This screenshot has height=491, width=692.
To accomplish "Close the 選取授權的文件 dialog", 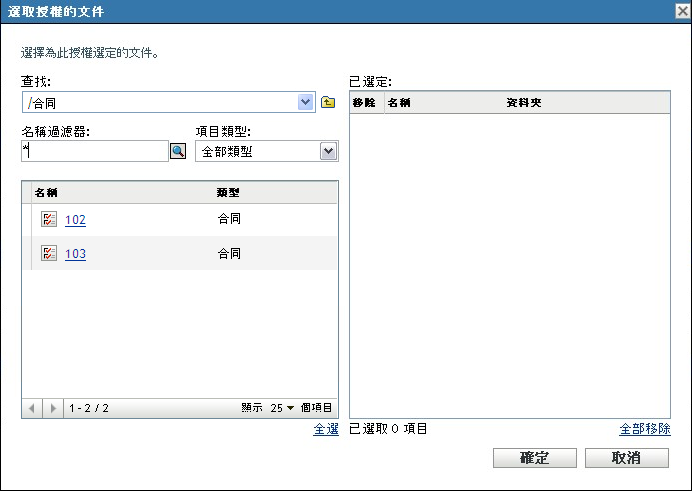I will 682,11.
